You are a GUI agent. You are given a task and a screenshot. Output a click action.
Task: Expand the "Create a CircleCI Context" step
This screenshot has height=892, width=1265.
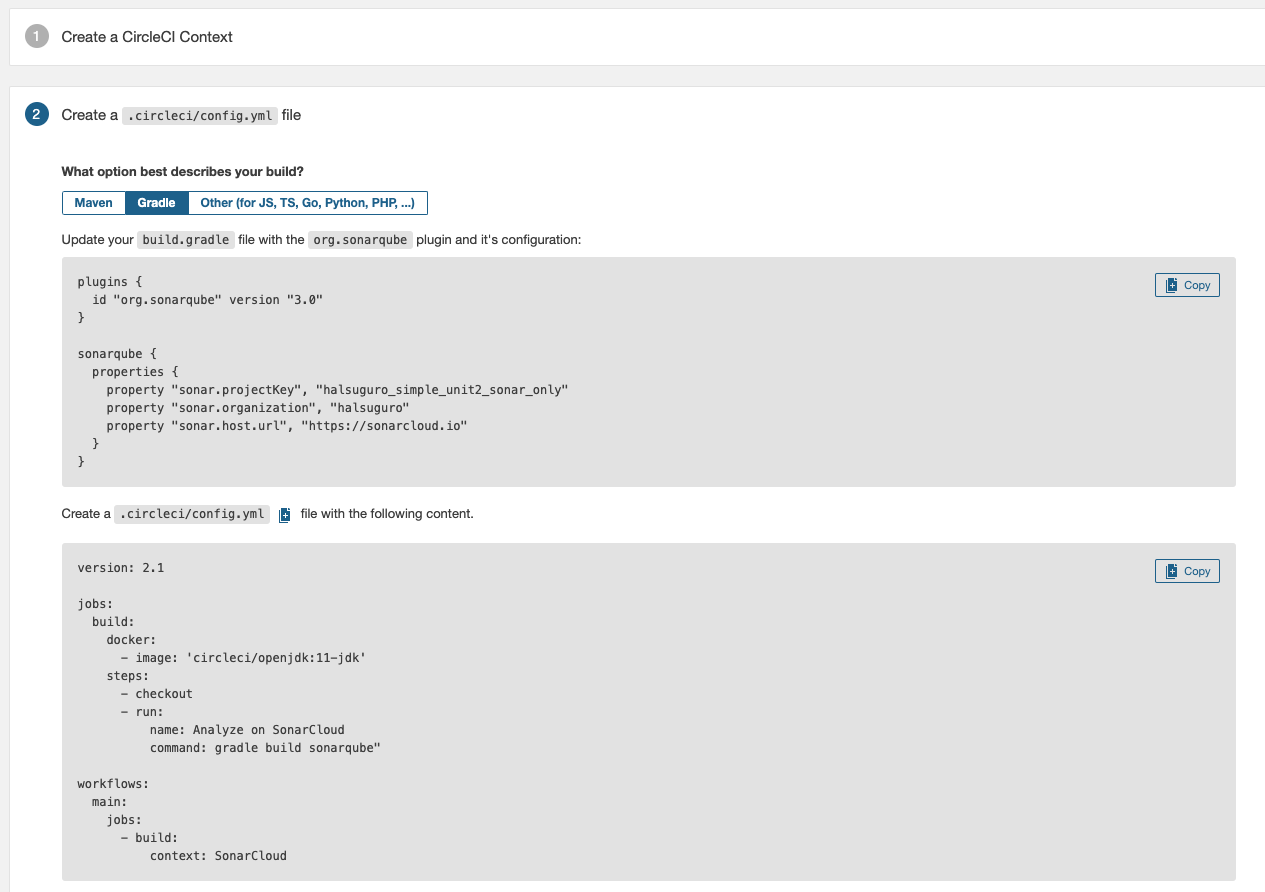point(147,37)
